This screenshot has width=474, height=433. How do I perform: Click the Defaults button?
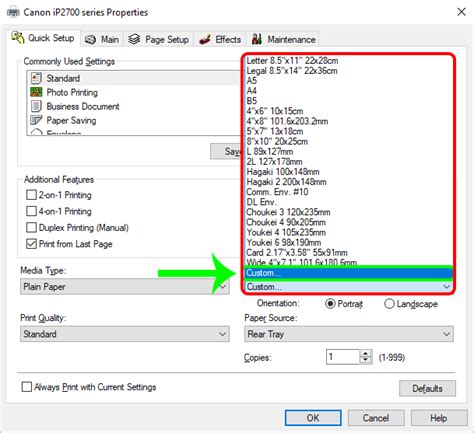(x=427, y=388)
